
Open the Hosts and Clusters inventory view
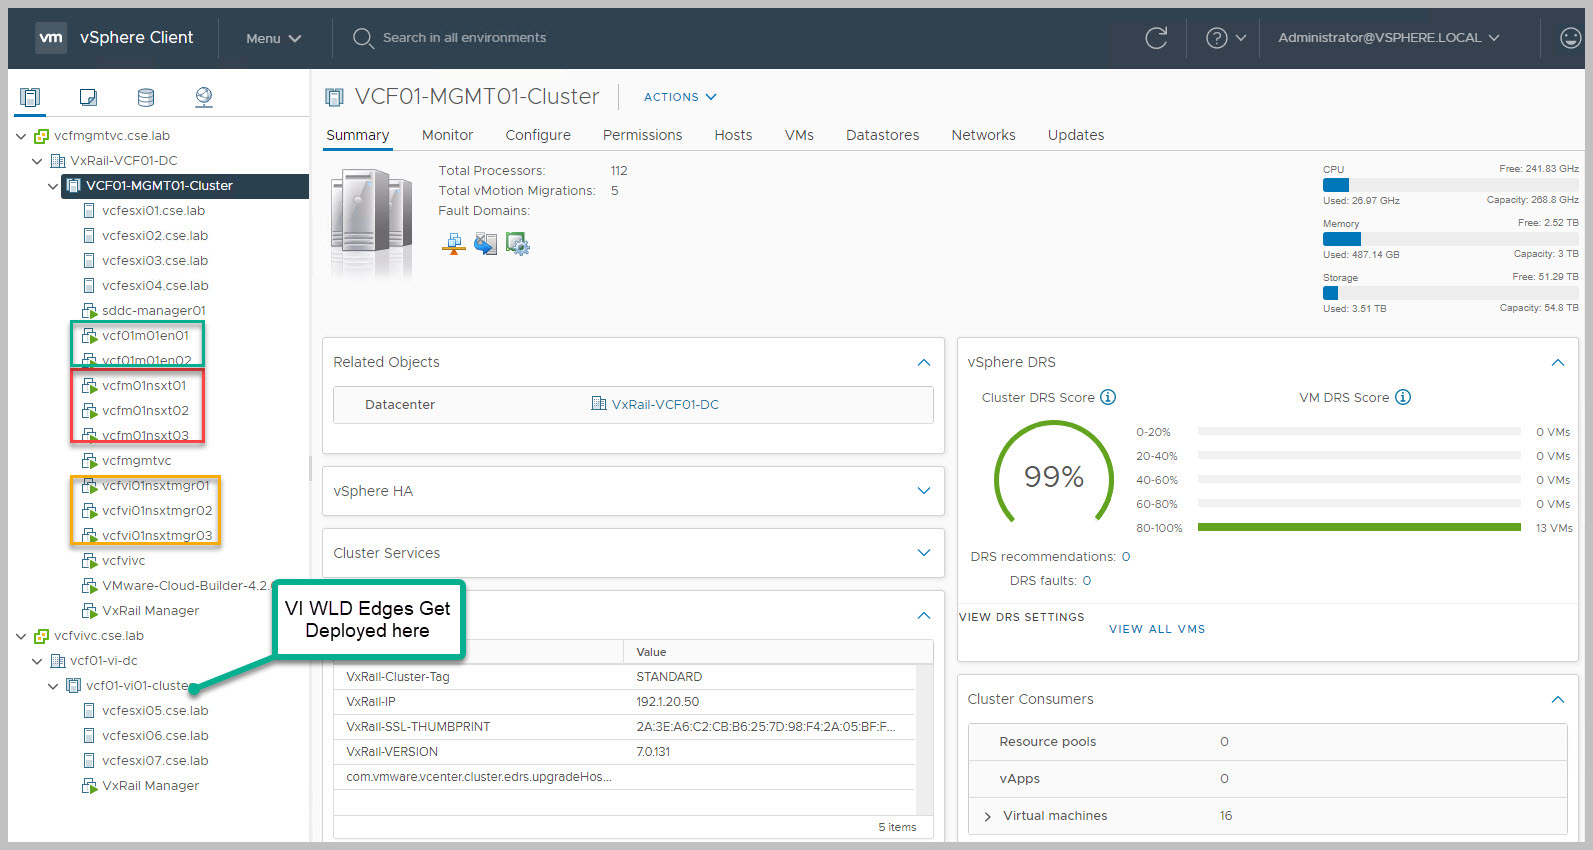30,97
